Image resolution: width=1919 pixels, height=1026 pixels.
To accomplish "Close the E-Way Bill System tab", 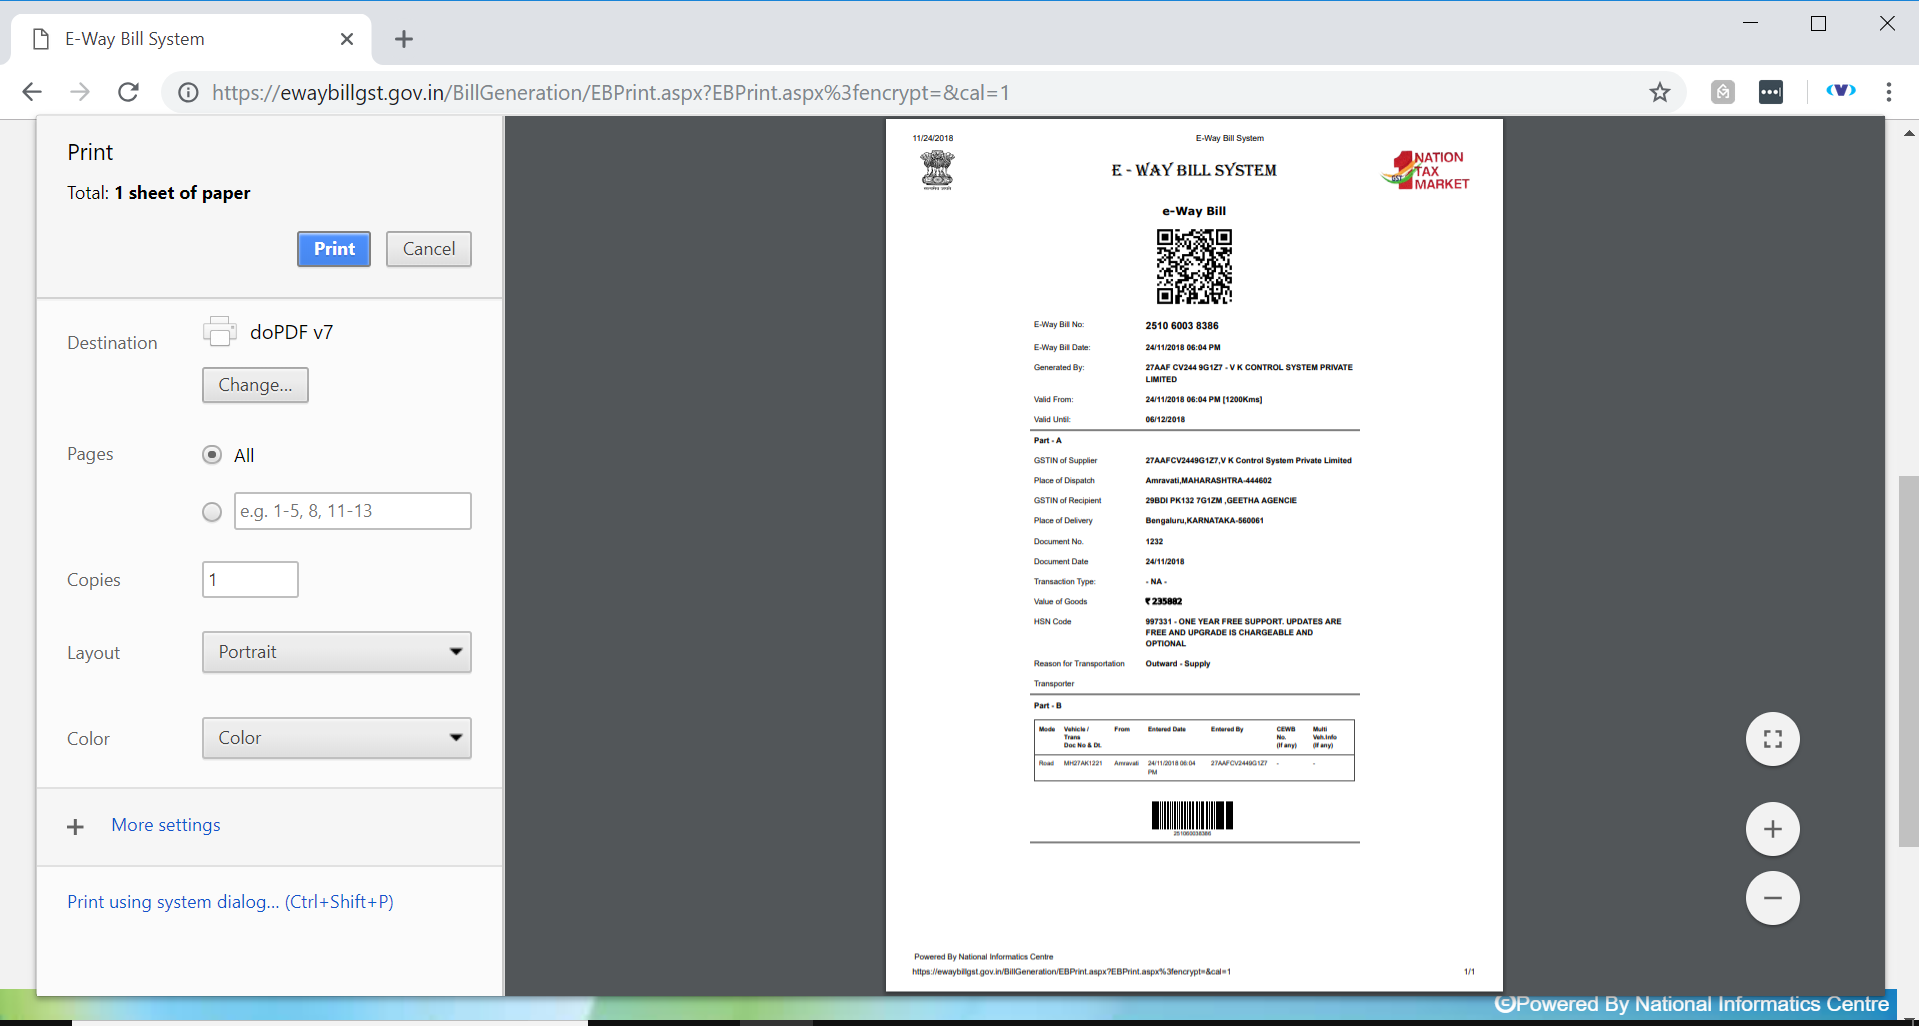I will coord(347,39).
